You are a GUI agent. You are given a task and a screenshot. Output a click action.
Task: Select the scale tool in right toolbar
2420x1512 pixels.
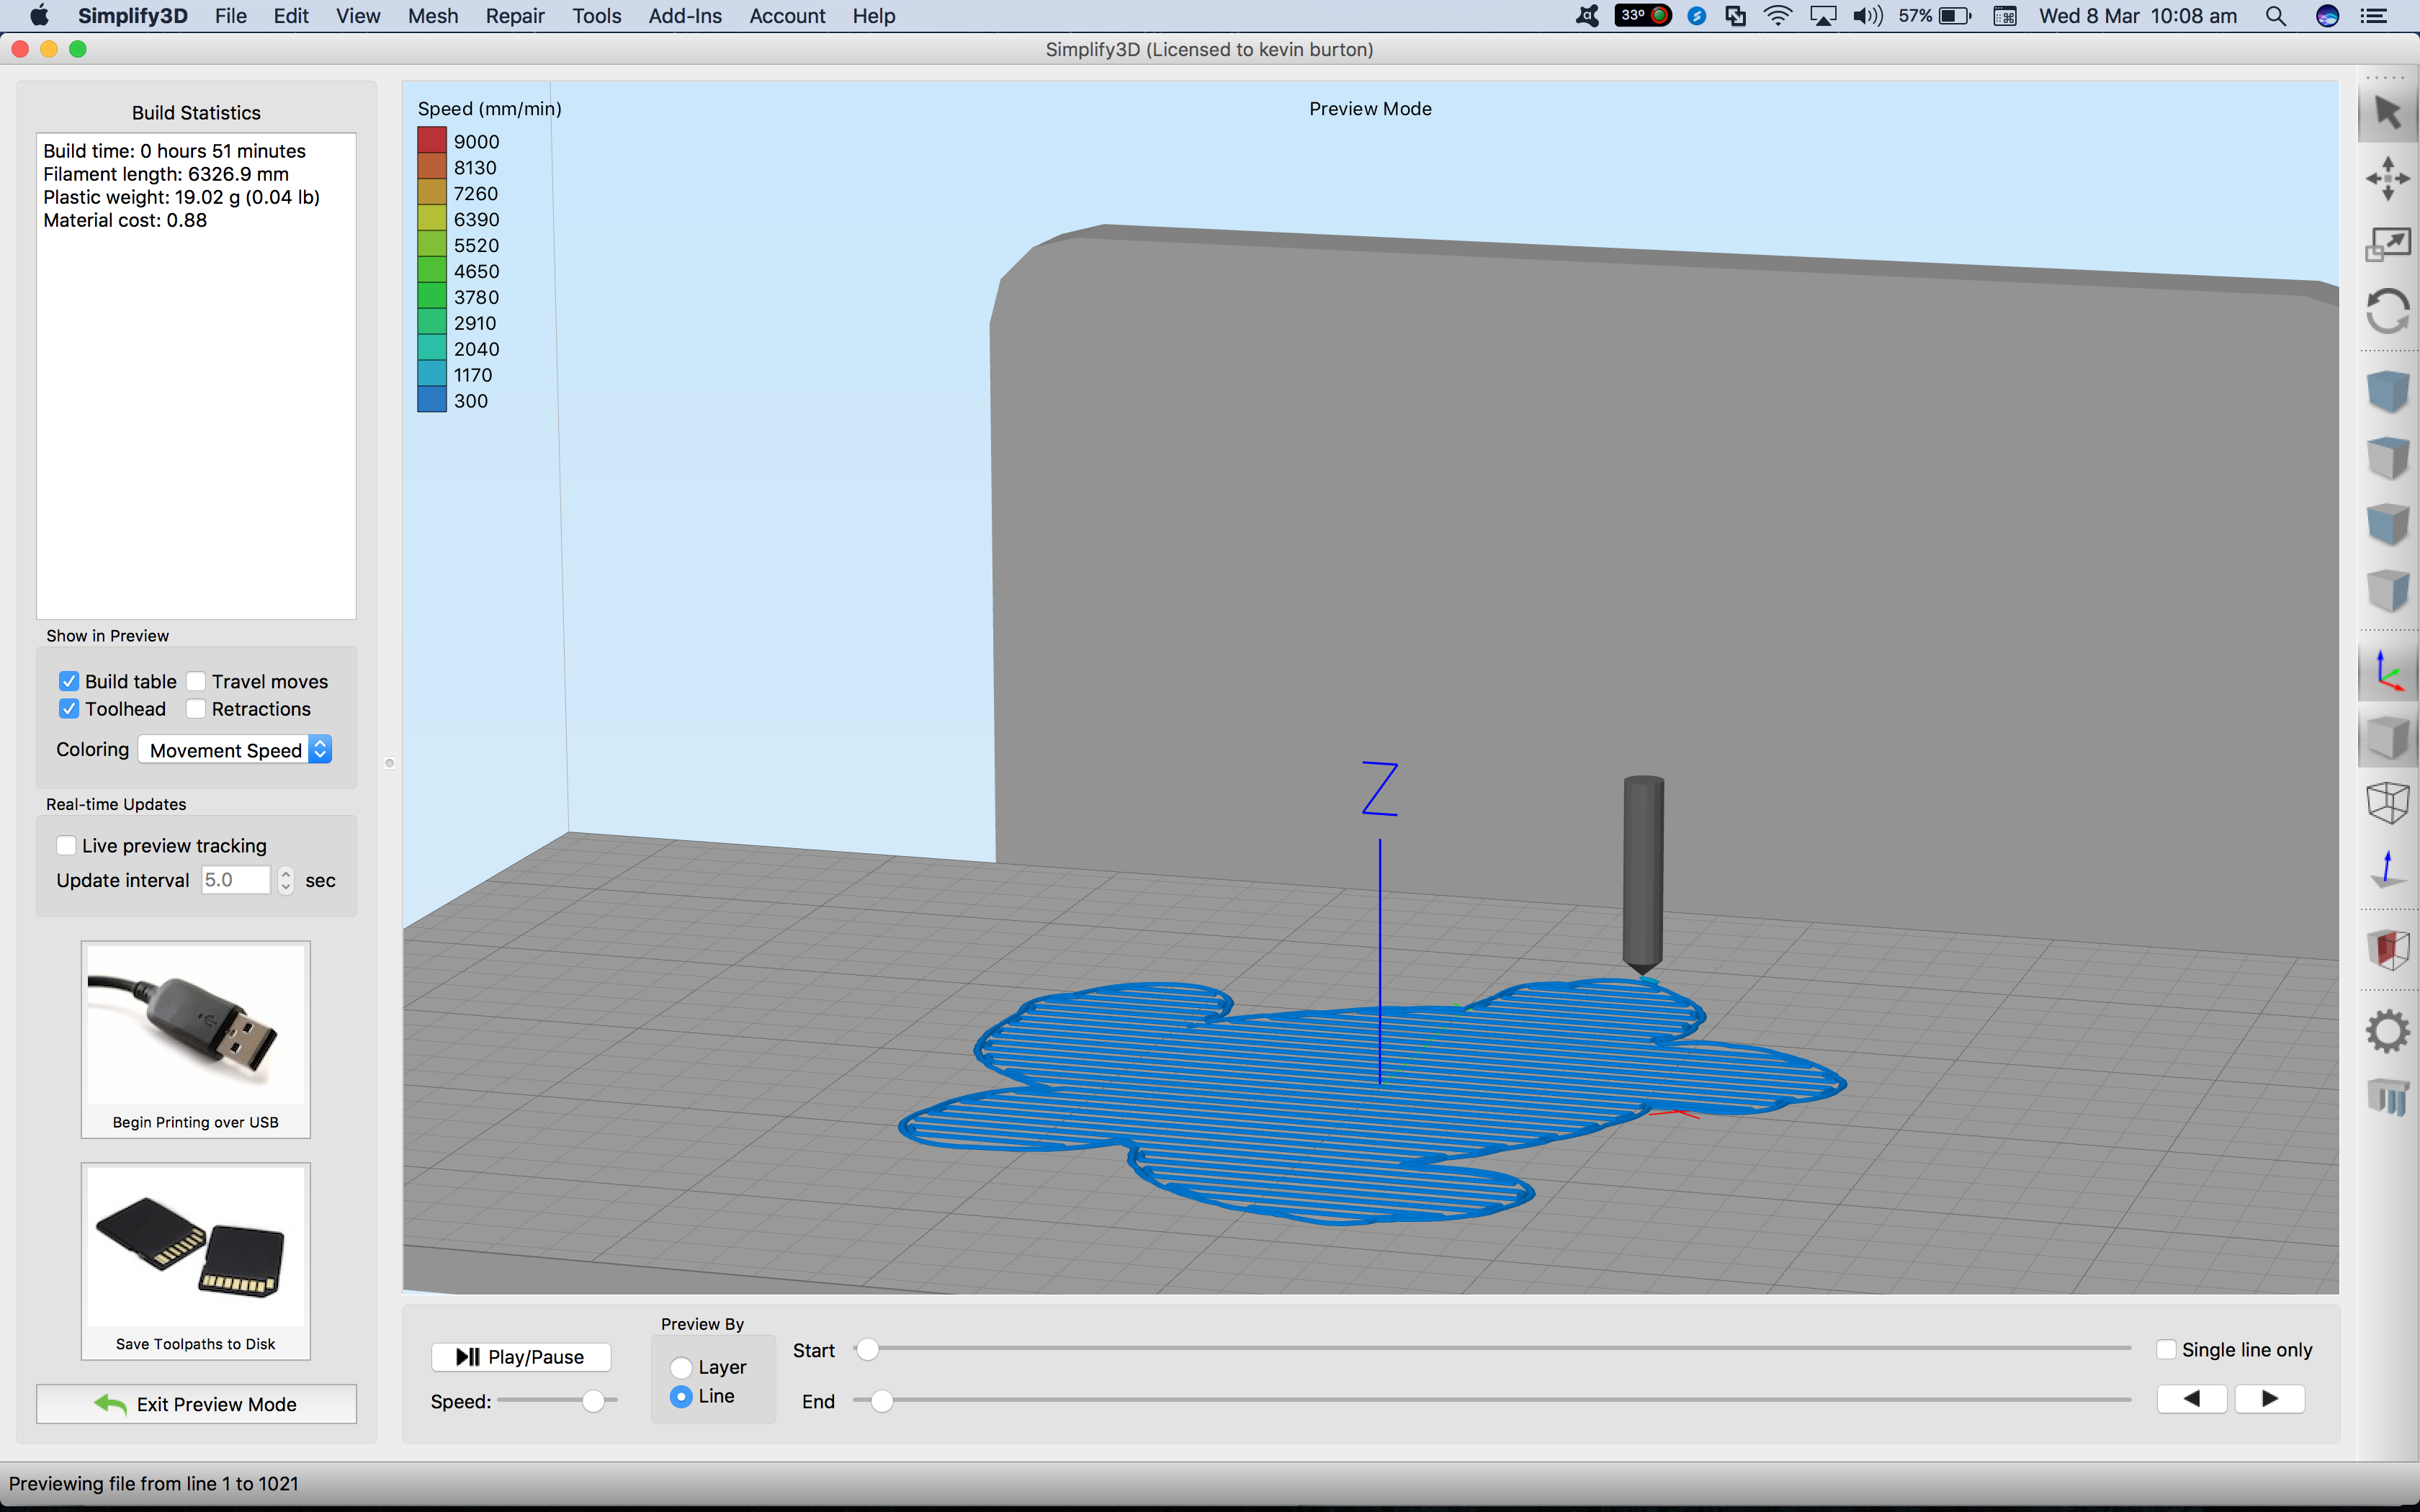(x=2388, y=244)
